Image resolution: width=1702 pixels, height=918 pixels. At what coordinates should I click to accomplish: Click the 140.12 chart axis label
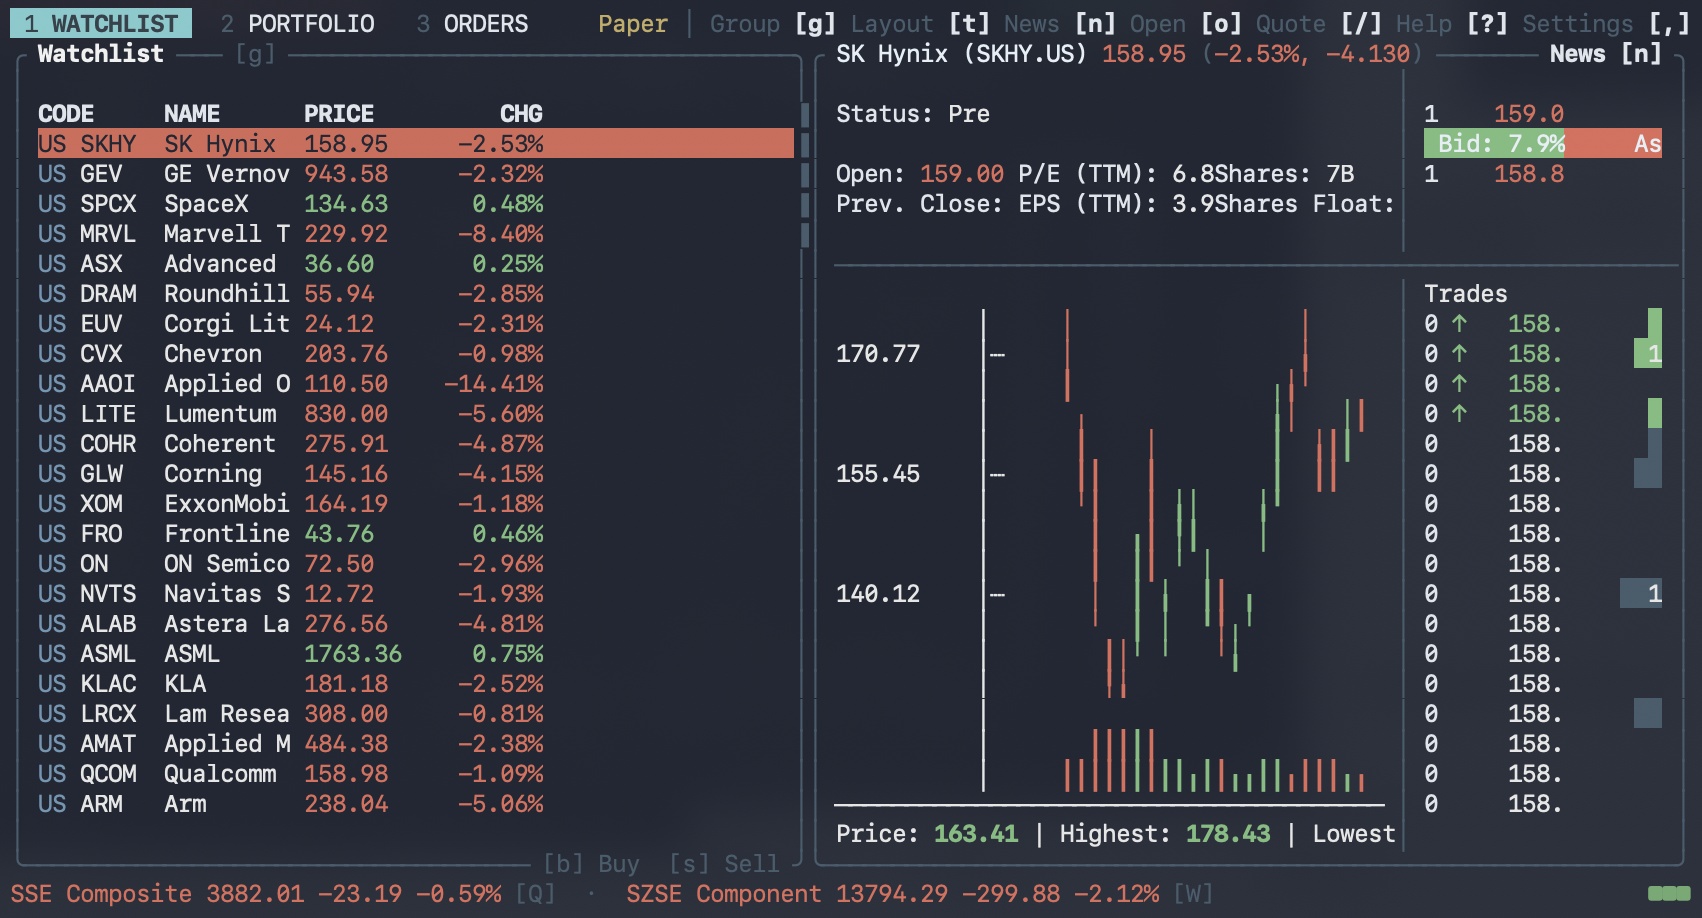[878, 593]
